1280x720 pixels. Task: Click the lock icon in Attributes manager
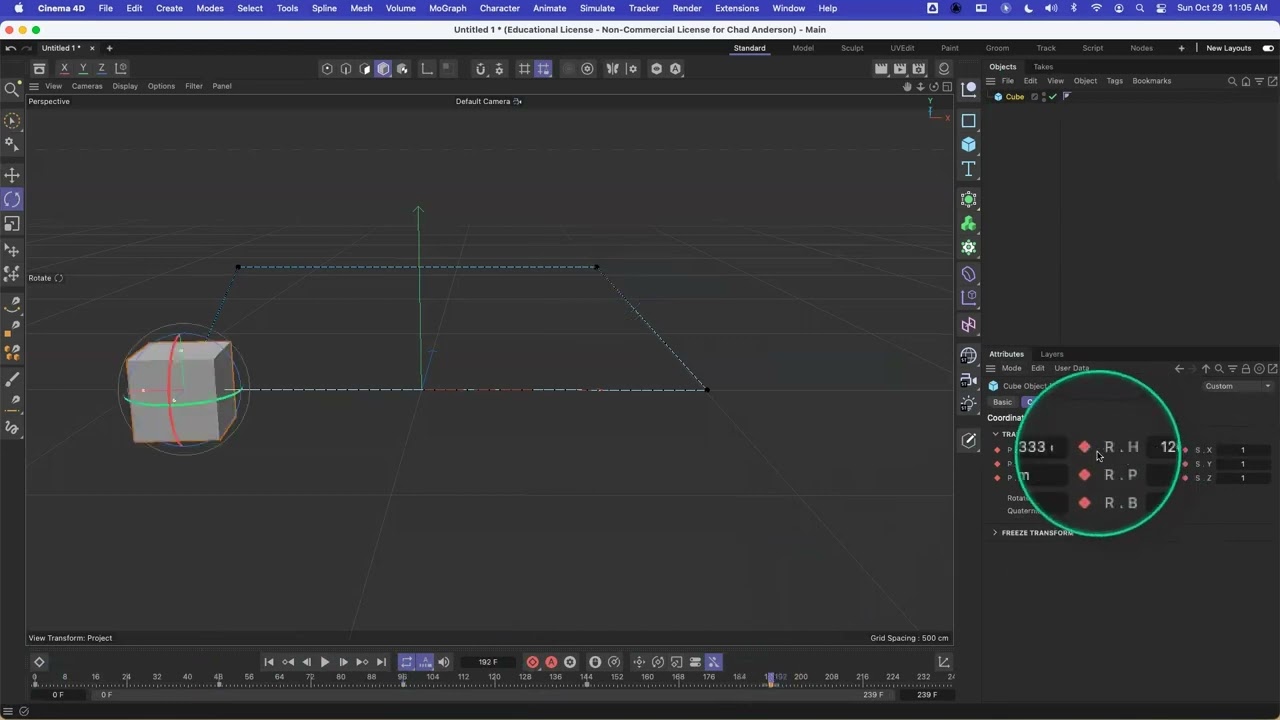click(1245, 369)
